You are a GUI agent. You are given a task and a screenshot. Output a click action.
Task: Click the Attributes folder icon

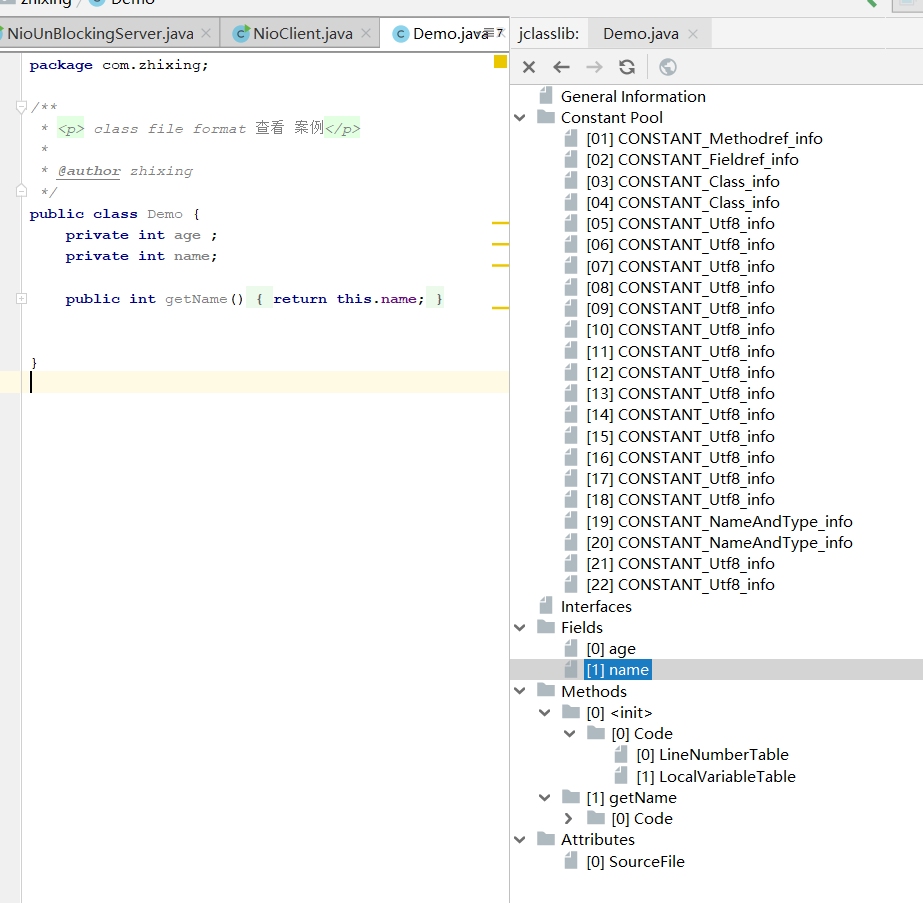(x=546, y=839)
